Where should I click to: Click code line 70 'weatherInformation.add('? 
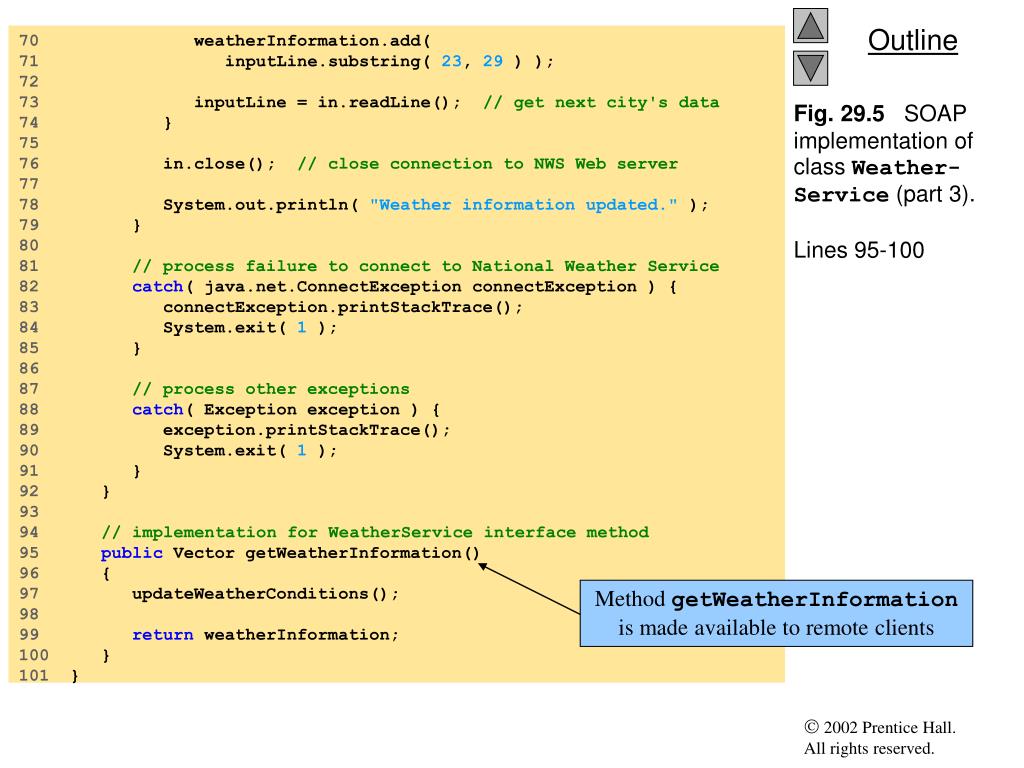pyautogui.click(x=312, y=40)
